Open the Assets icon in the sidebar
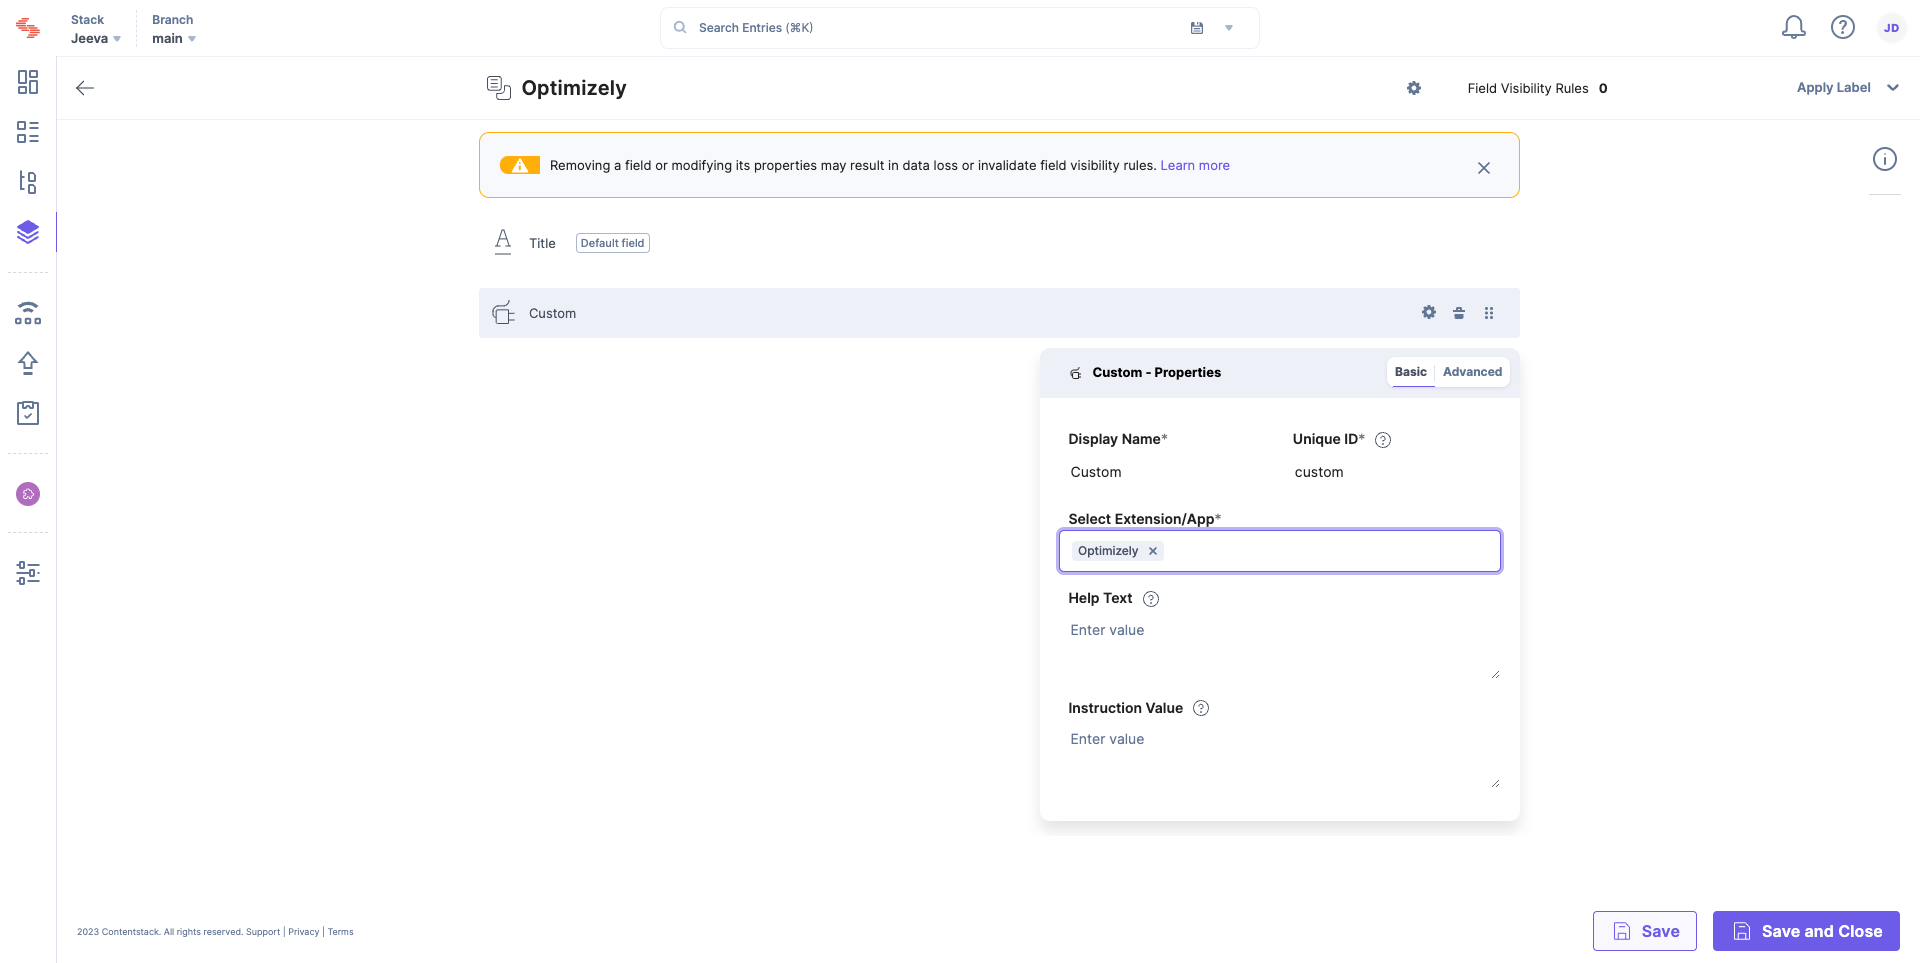The image size is (1920, 963). (28, 182)
